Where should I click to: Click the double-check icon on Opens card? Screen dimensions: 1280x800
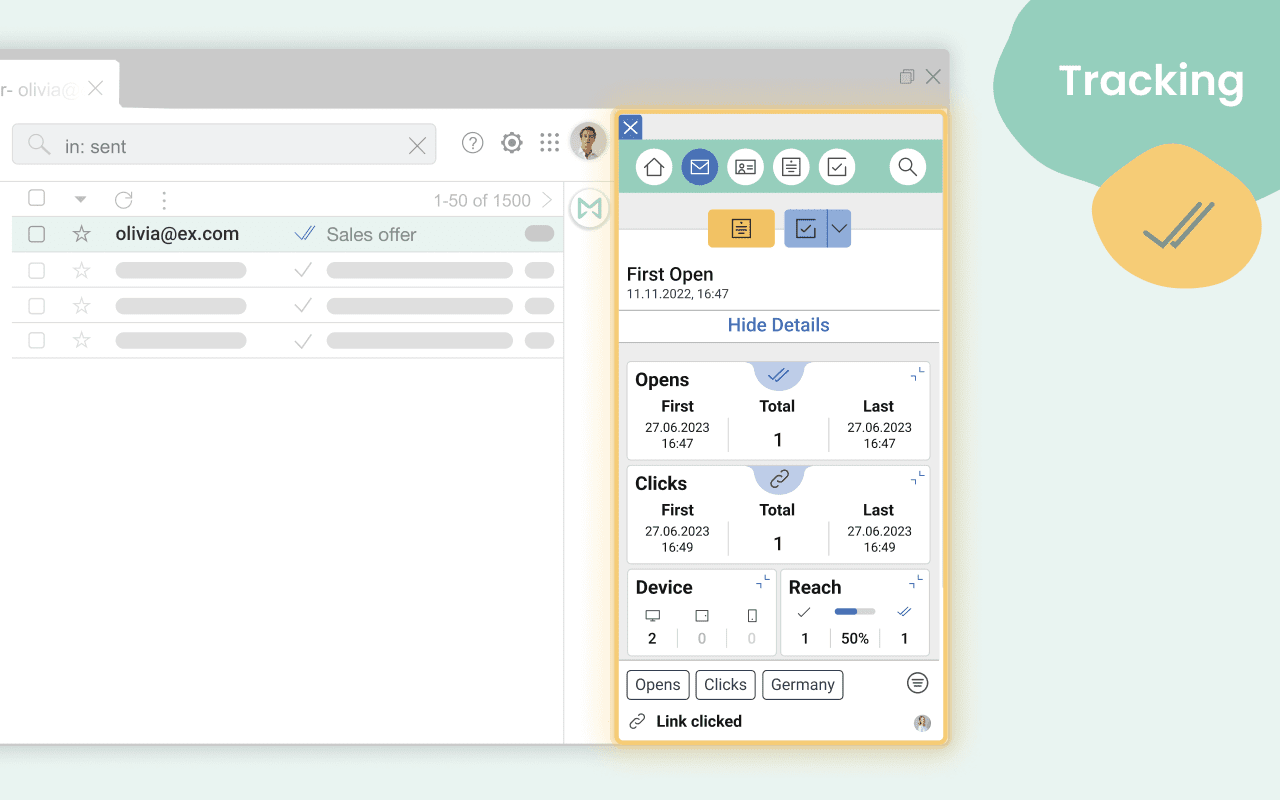click(x=779, y=375)
